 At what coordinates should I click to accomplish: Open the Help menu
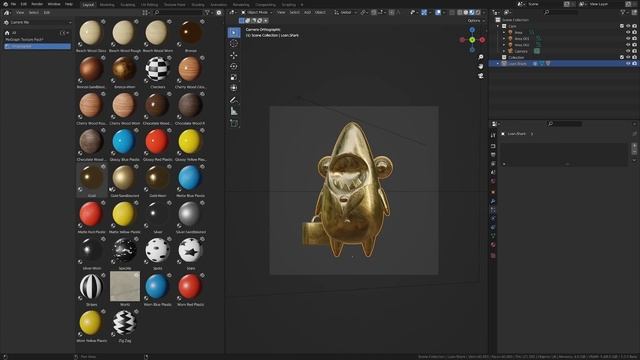69,4
